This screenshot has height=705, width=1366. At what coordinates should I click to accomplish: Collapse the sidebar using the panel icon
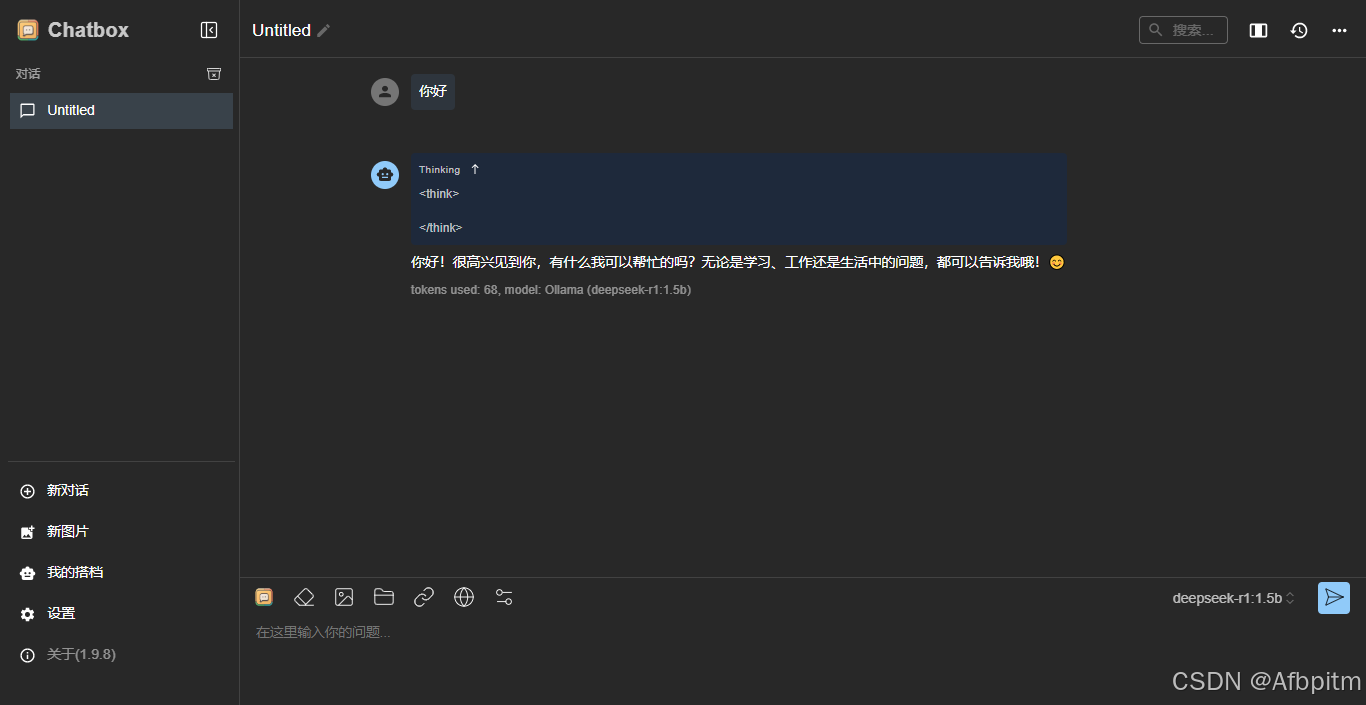pyautogui.click(x=209, y=30)
